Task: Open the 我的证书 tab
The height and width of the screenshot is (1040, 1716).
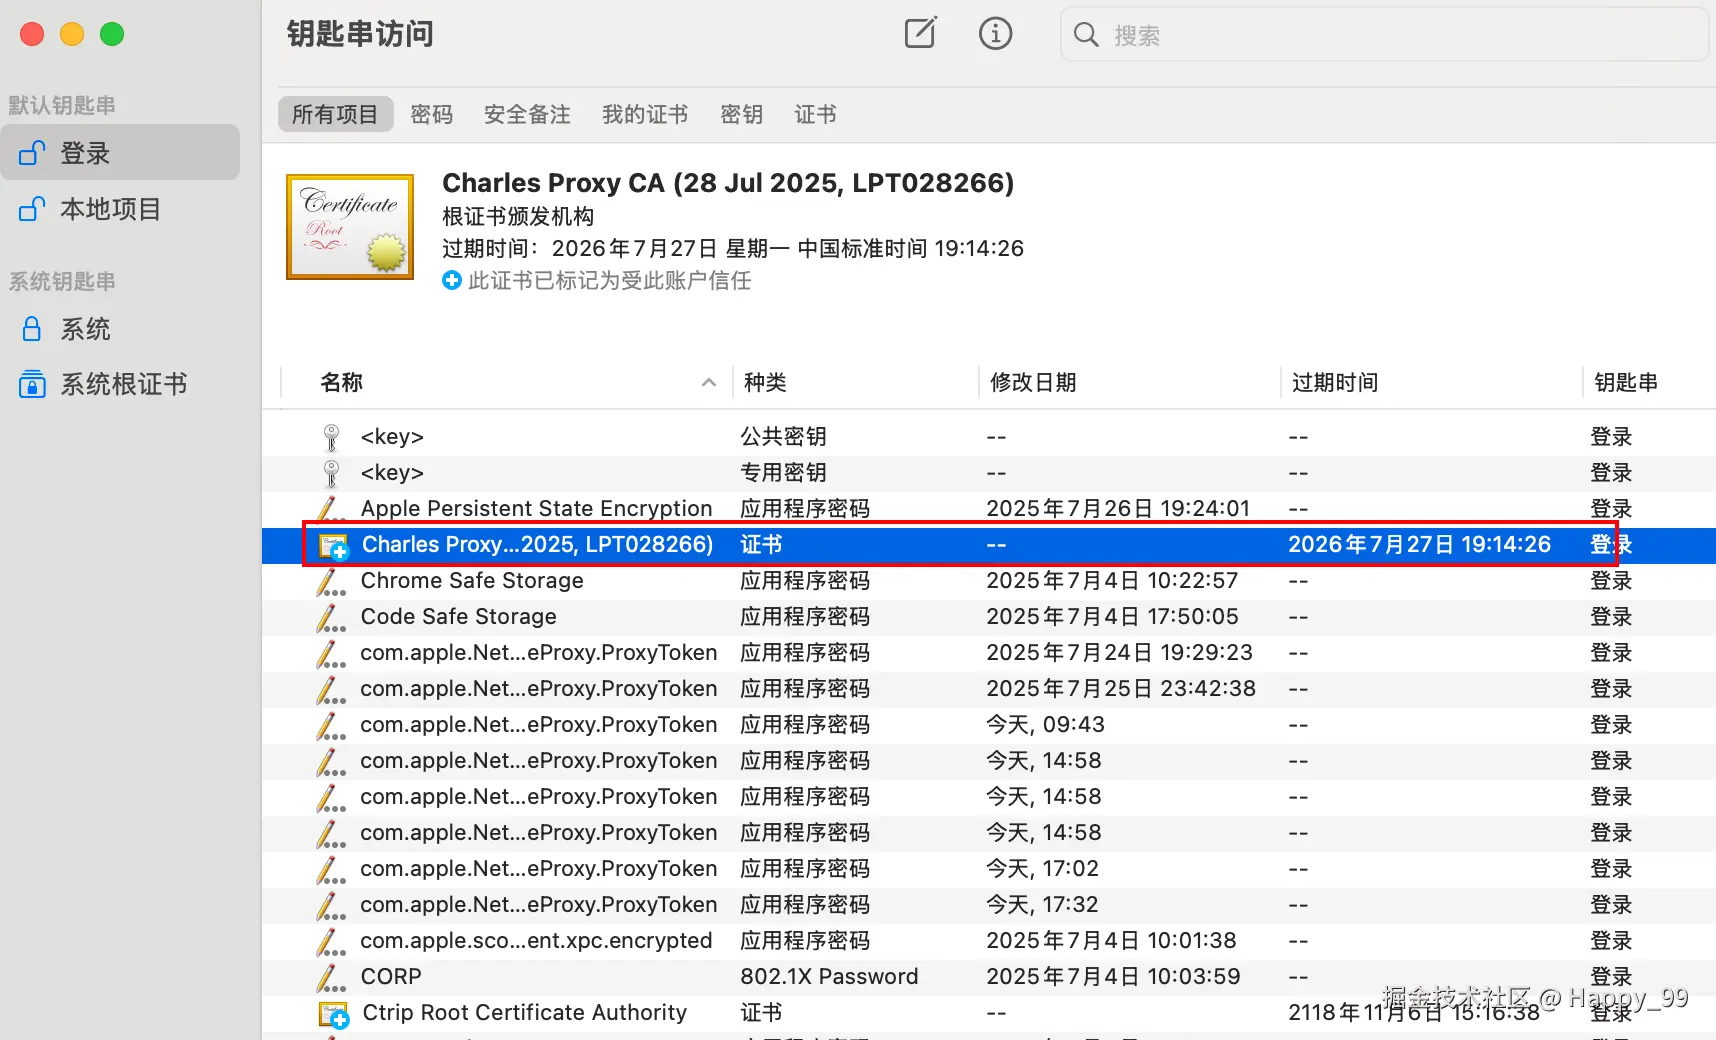Action: pos(645,114)
